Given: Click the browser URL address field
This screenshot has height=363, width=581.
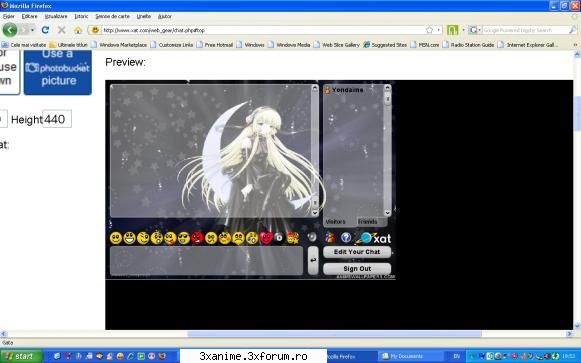Looking at the screenshot, I should click(263, 30).
